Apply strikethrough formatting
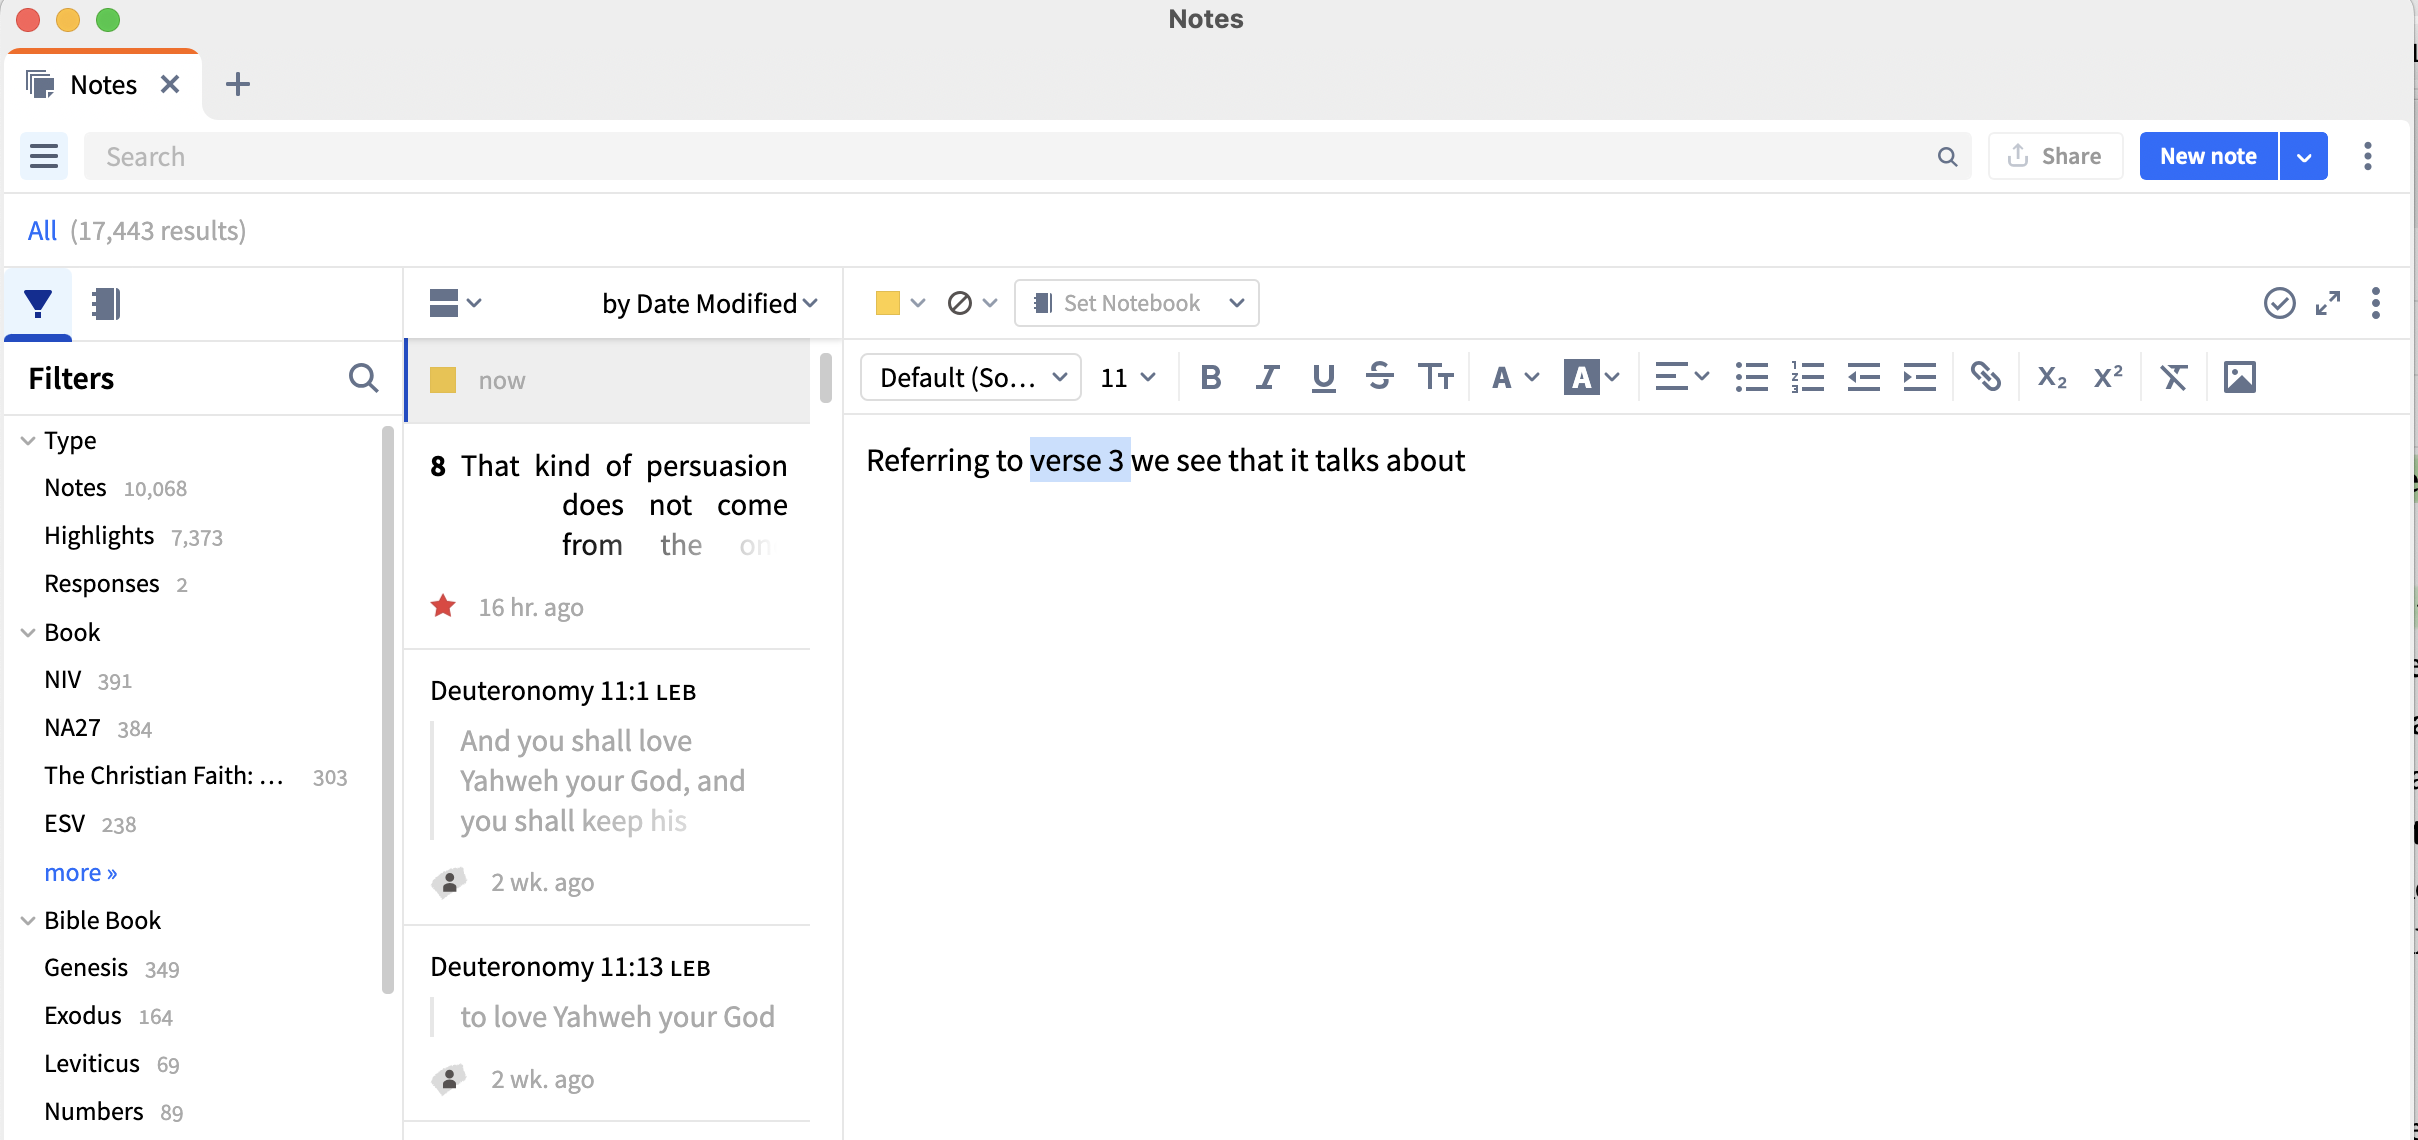This screenshot has height=1140, width=2418. [x=1379, y=378]
